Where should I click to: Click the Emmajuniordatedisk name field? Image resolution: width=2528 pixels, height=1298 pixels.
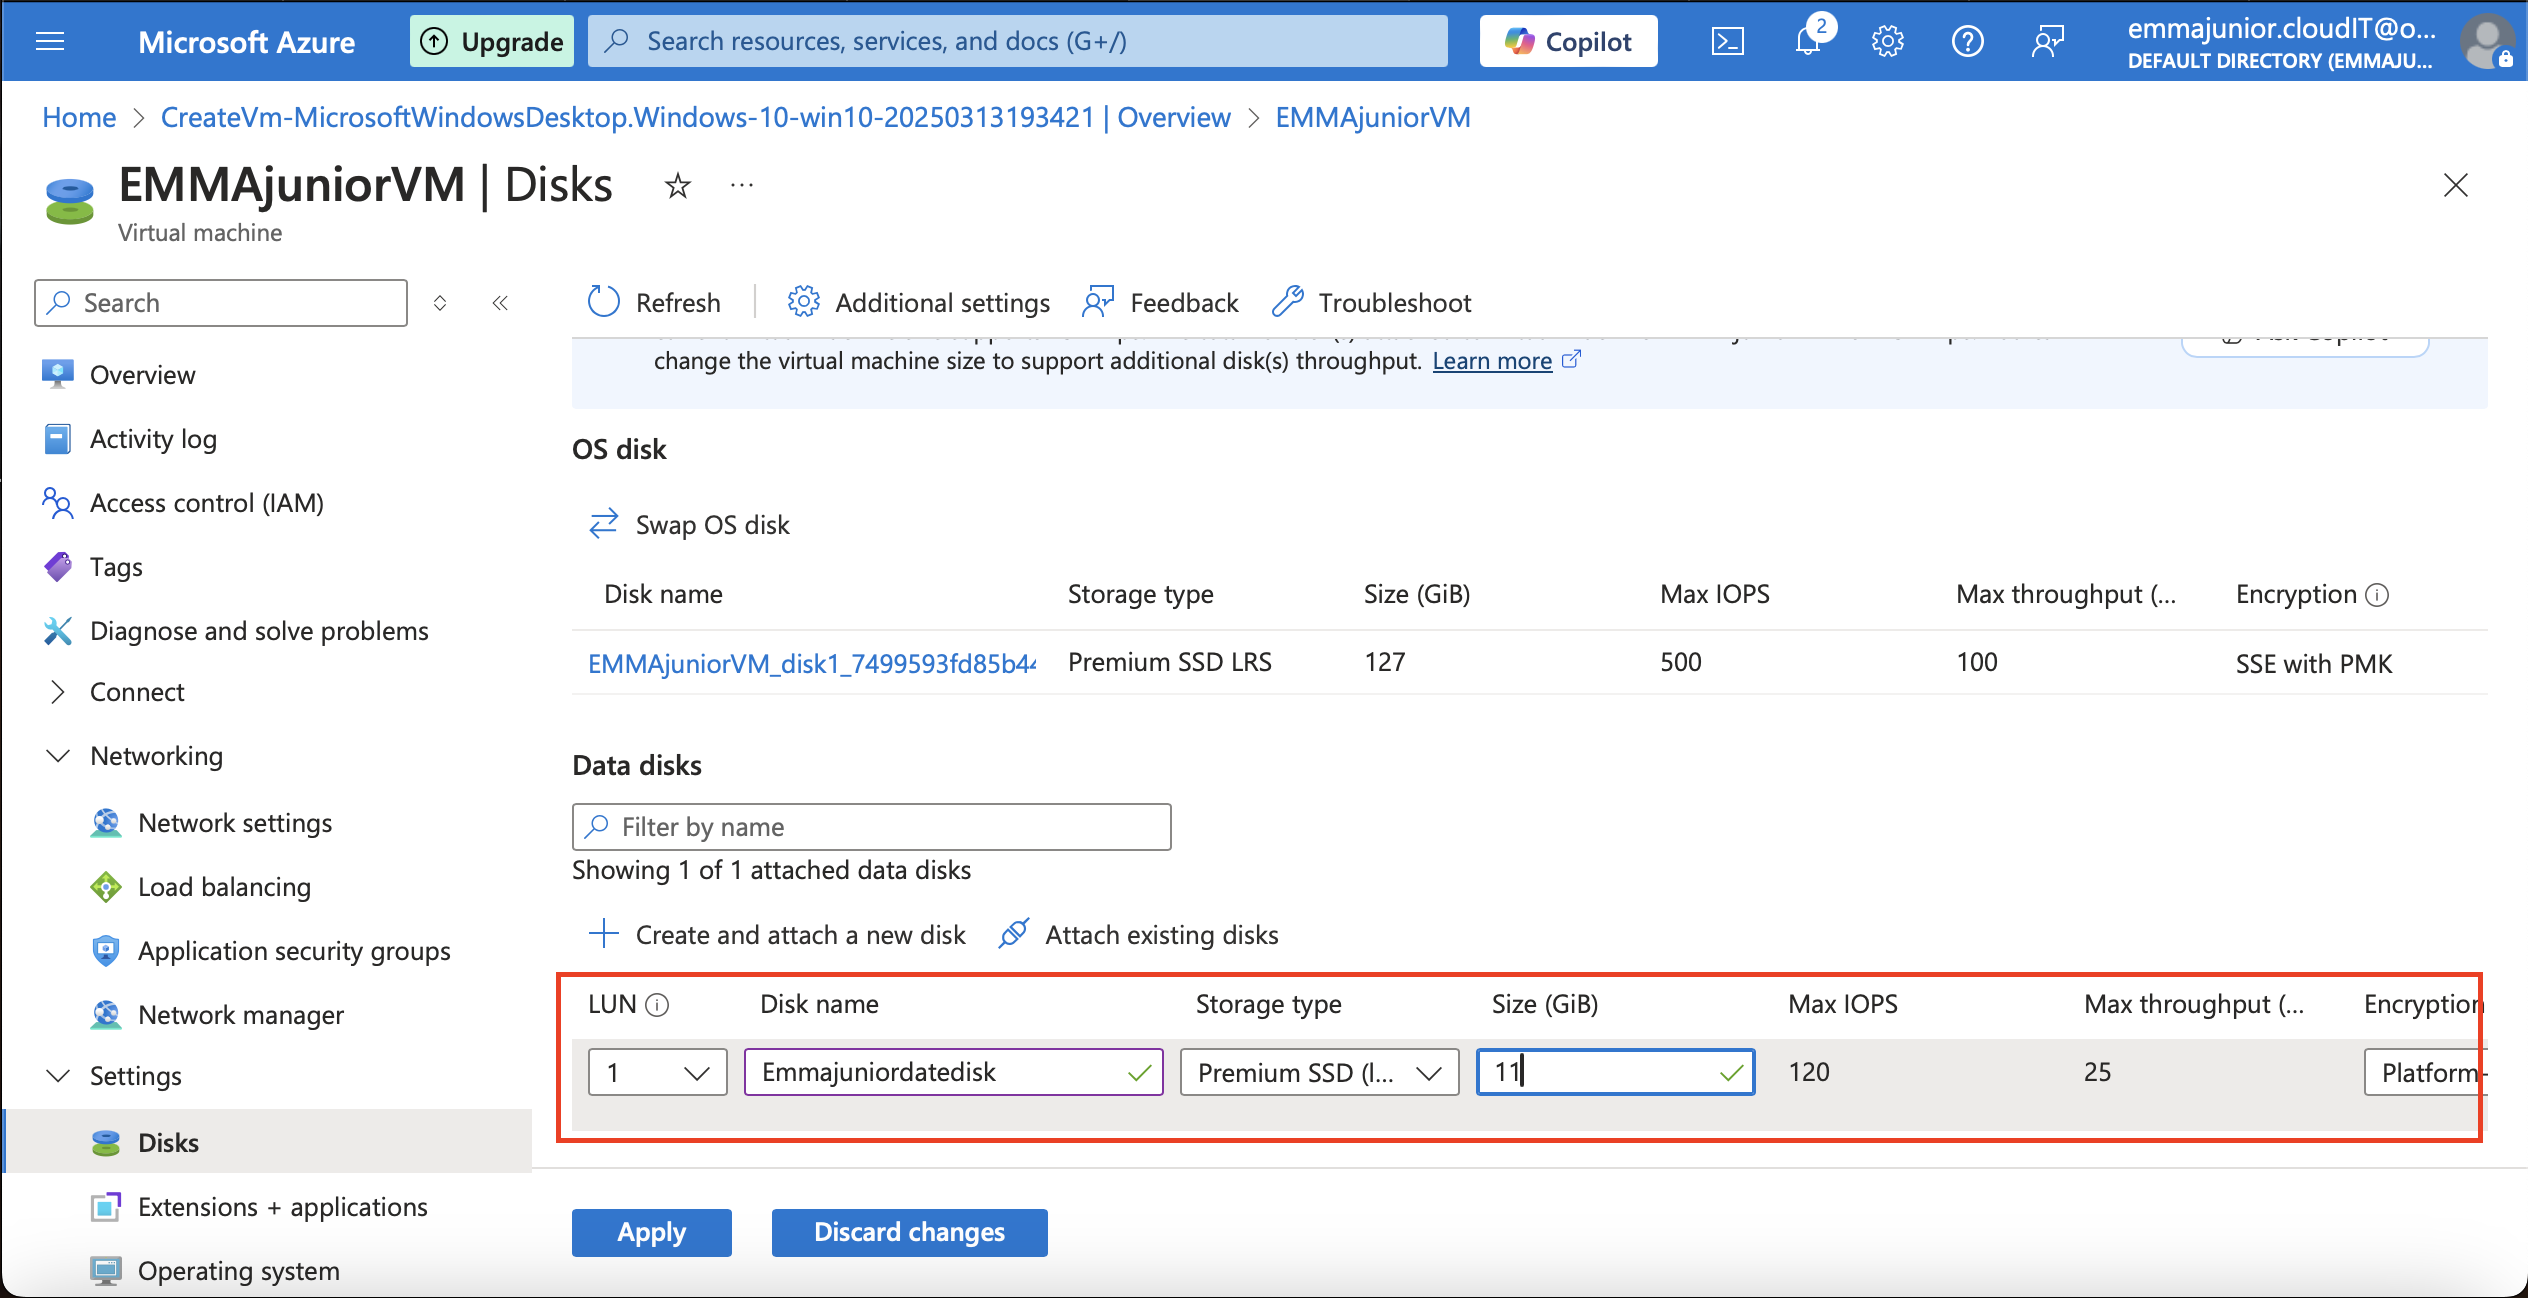coord(953,1072)
